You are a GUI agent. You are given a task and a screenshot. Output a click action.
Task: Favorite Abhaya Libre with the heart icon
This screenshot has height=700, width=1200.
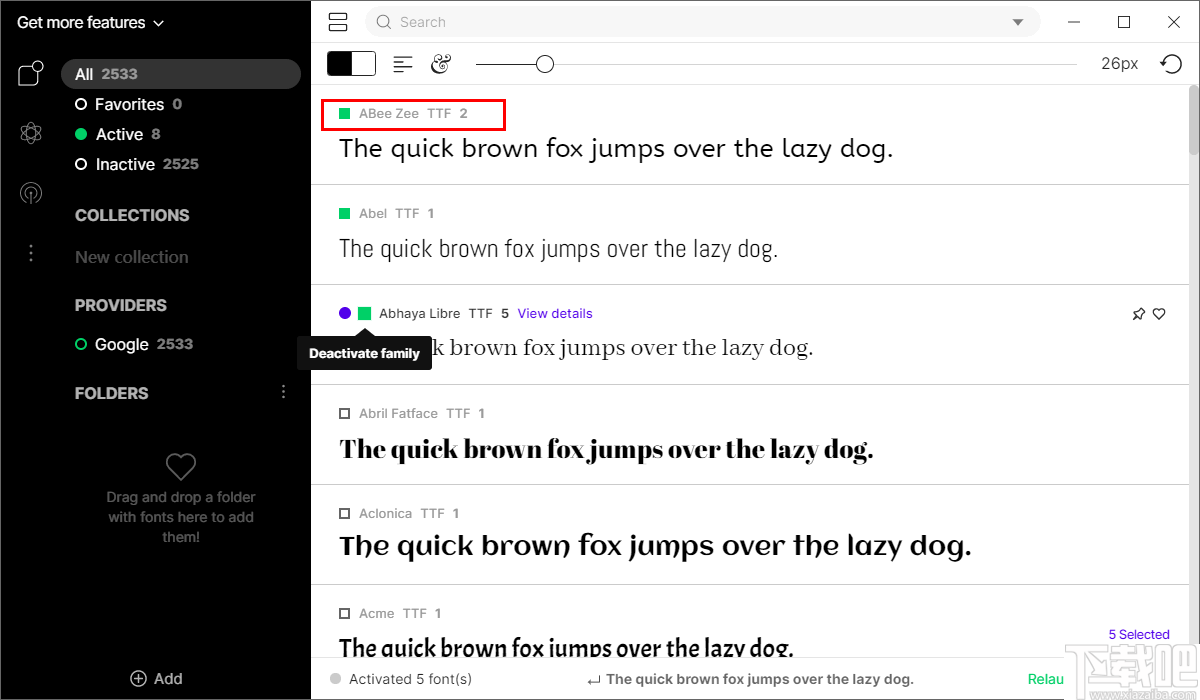click(x=1159, y=314)
